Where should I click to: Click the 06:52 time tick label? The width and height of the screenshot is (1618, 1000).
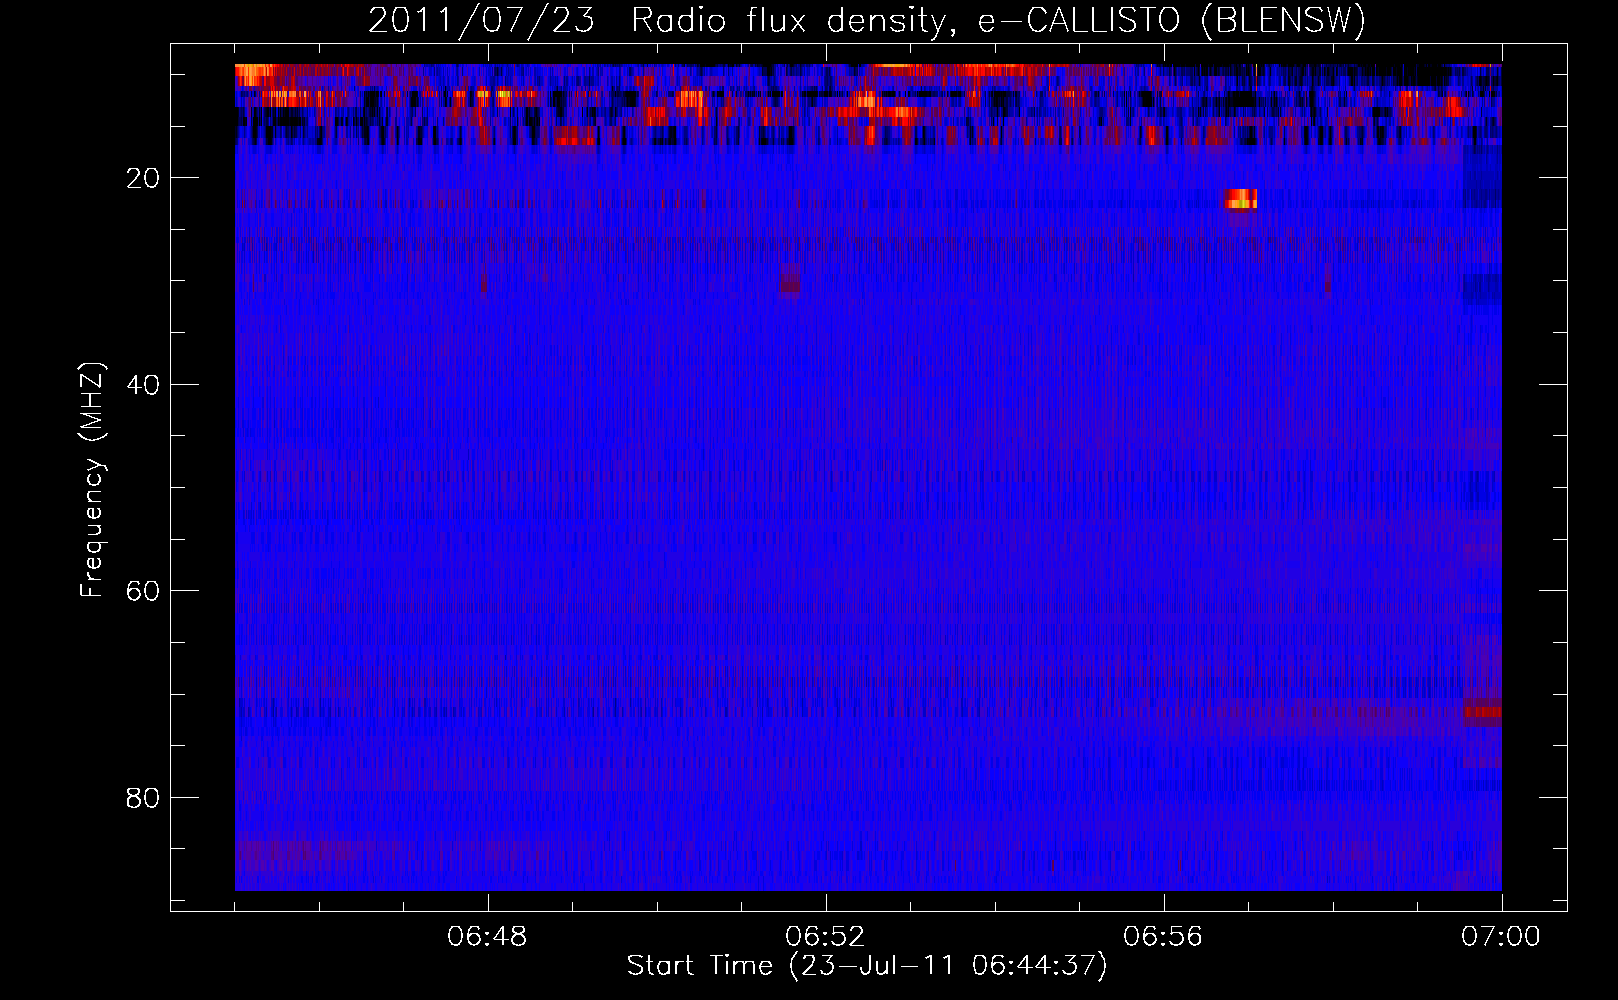click(825, 937)
